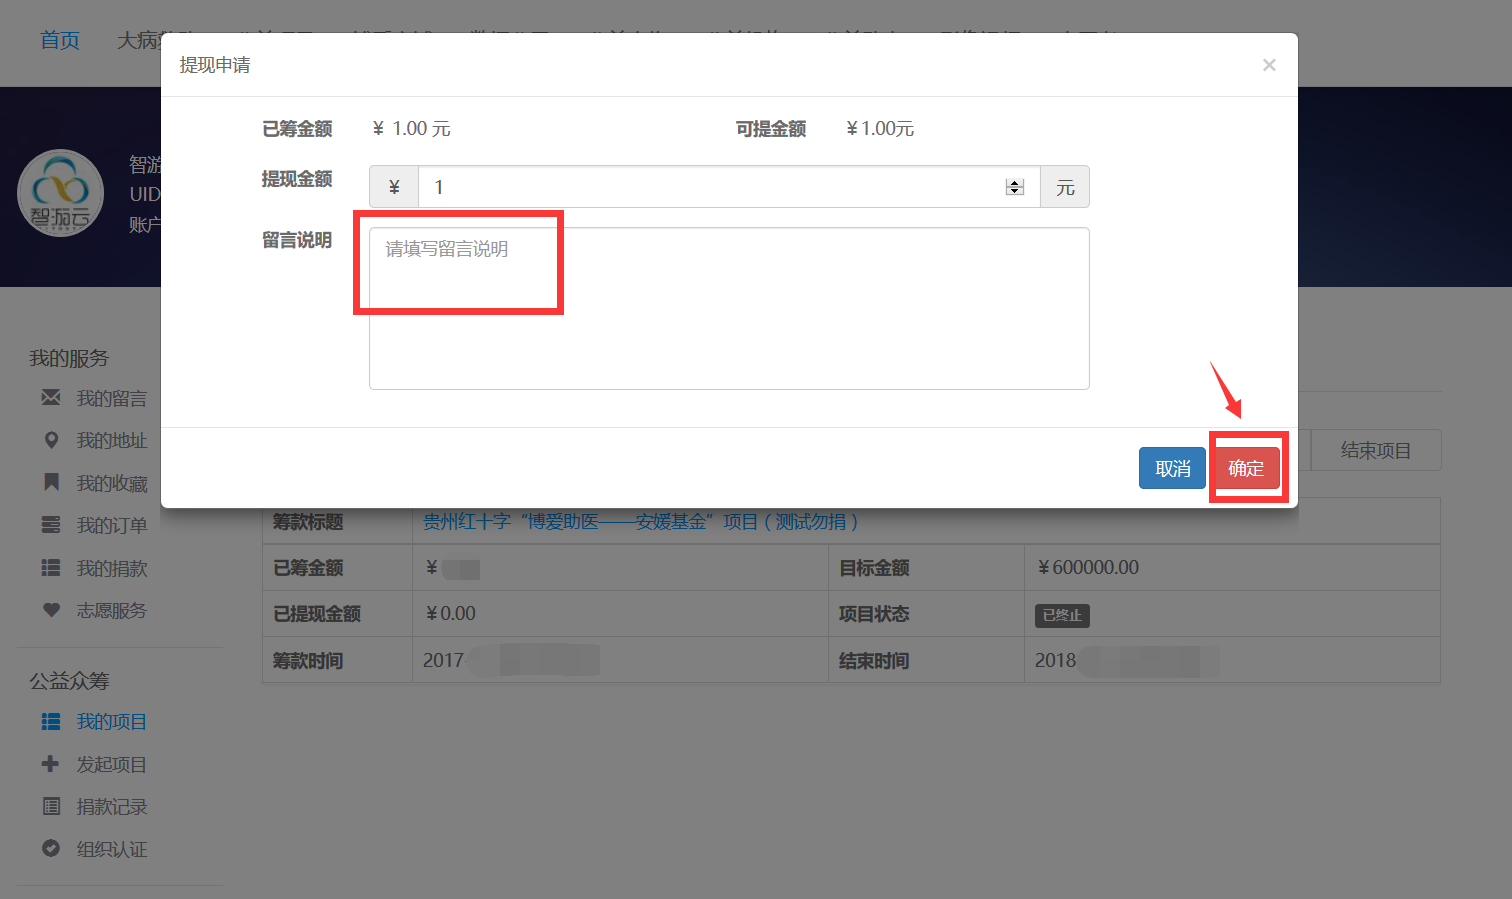This screenshot has height=899, width=1512.
Task: Focus the 提现金额 amount input field
Action: 729,187
